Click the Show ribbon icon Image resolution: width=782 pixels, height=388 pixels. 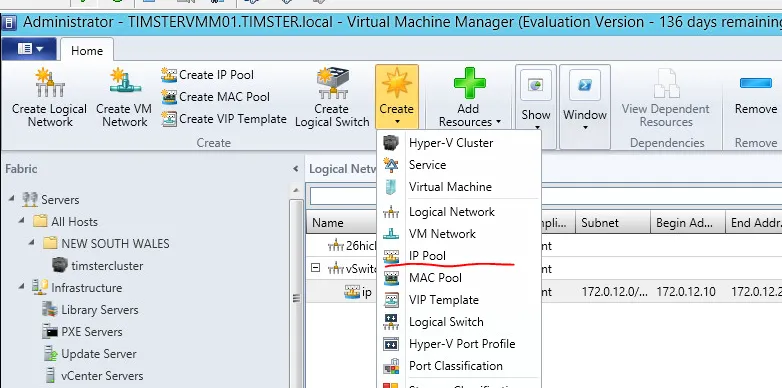pos(536,85)
